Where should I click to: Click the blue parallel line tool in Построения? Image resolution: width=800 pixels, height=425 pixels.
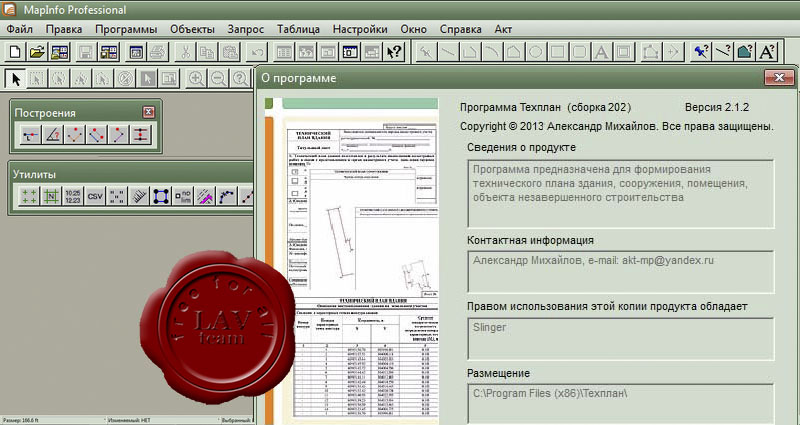click(x=97, y=135)
